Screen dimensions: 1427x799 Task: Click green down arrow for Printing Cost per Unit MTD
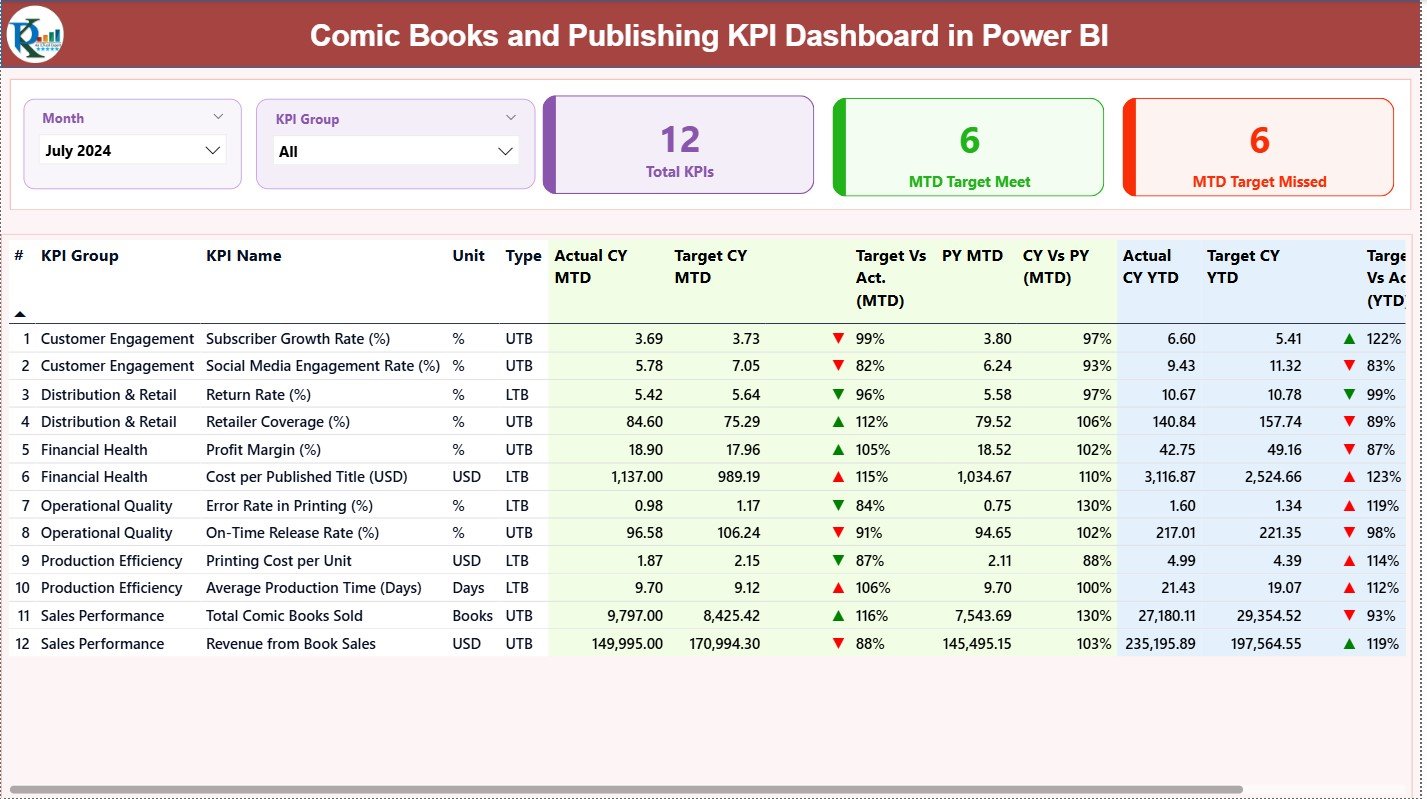[x=838, y=561]
